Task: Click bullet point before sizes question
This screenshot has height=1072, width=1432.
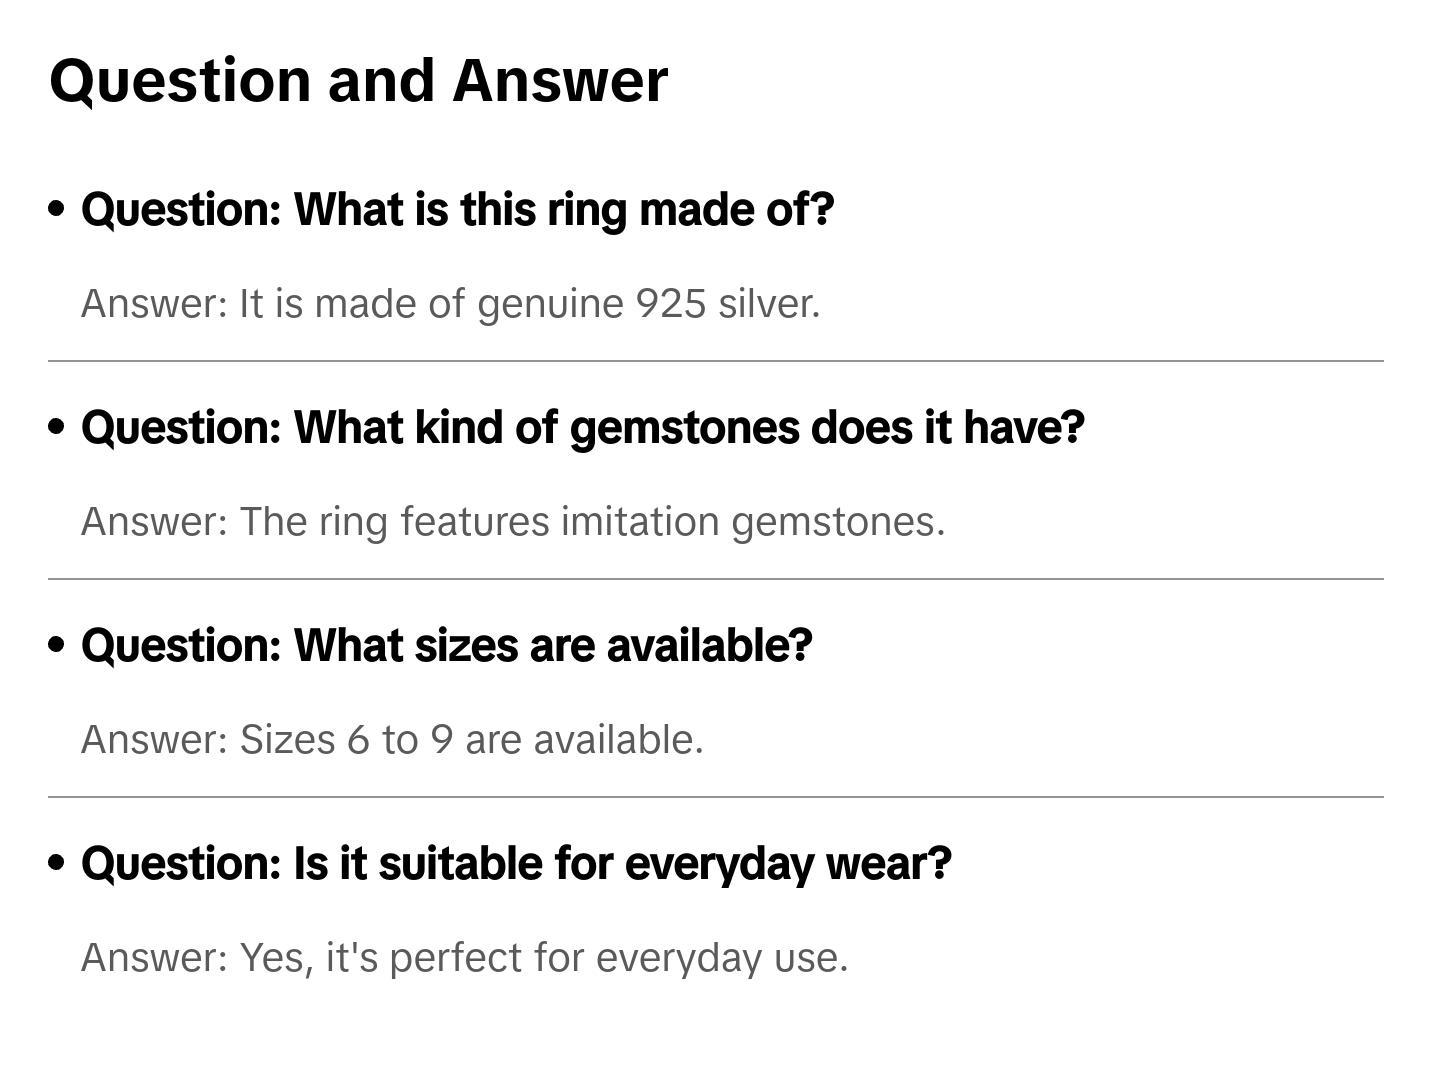Action: point(57,645)
